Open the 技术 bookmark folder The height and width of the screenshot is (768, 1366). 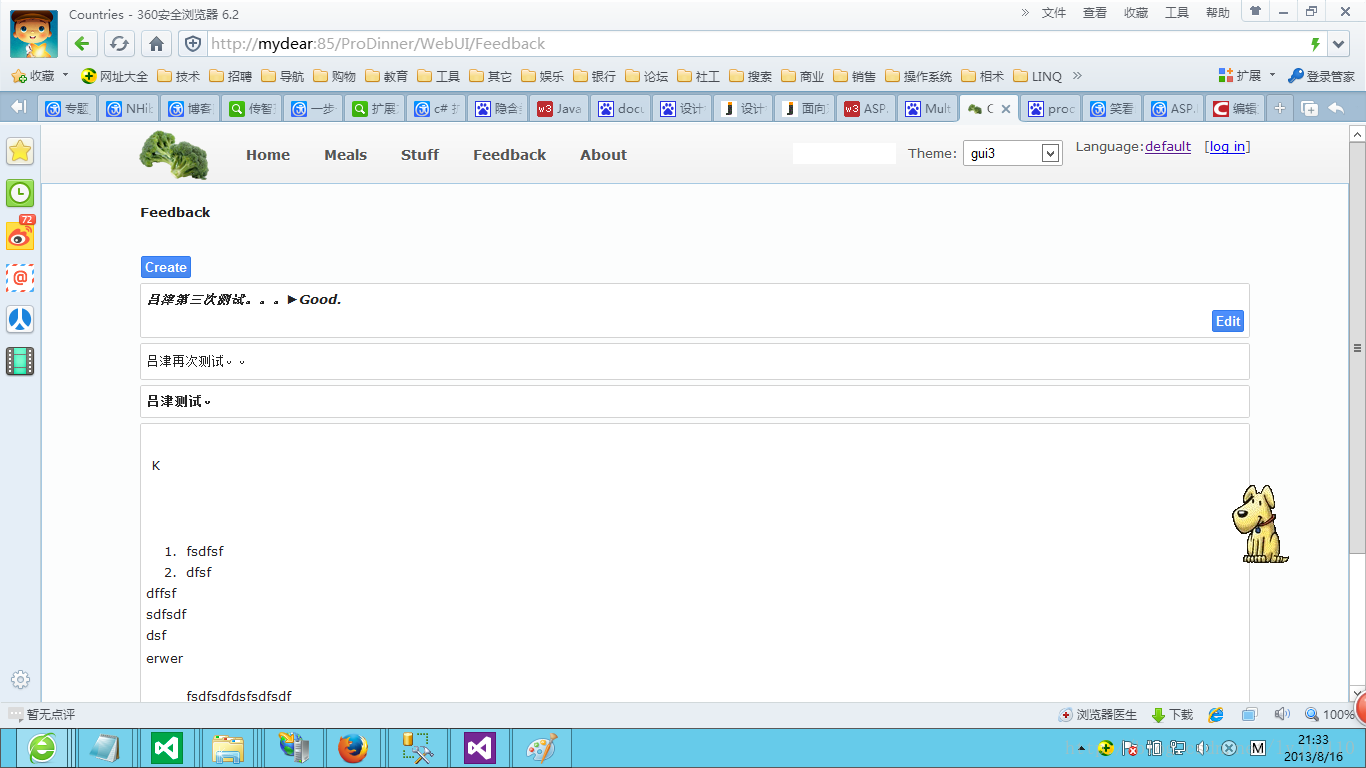[178, 76]
